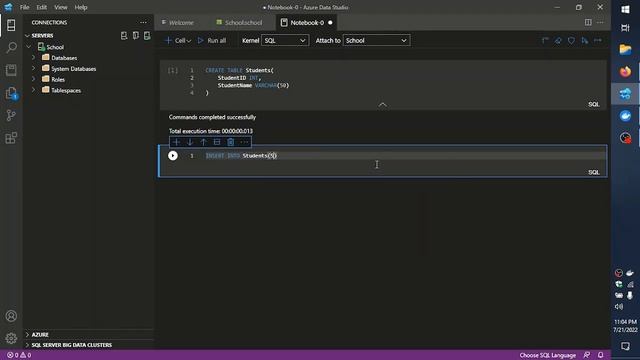This screenshot has height=360, width=640.
Task: Open the Connections view in activity bar
Action: [x=11, y=25]
